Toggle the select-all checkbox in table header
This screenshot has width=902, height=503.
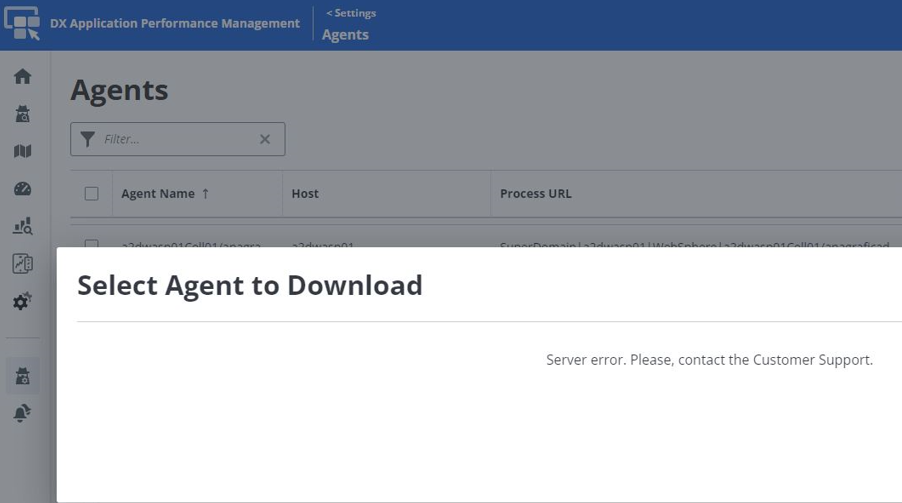91,193
